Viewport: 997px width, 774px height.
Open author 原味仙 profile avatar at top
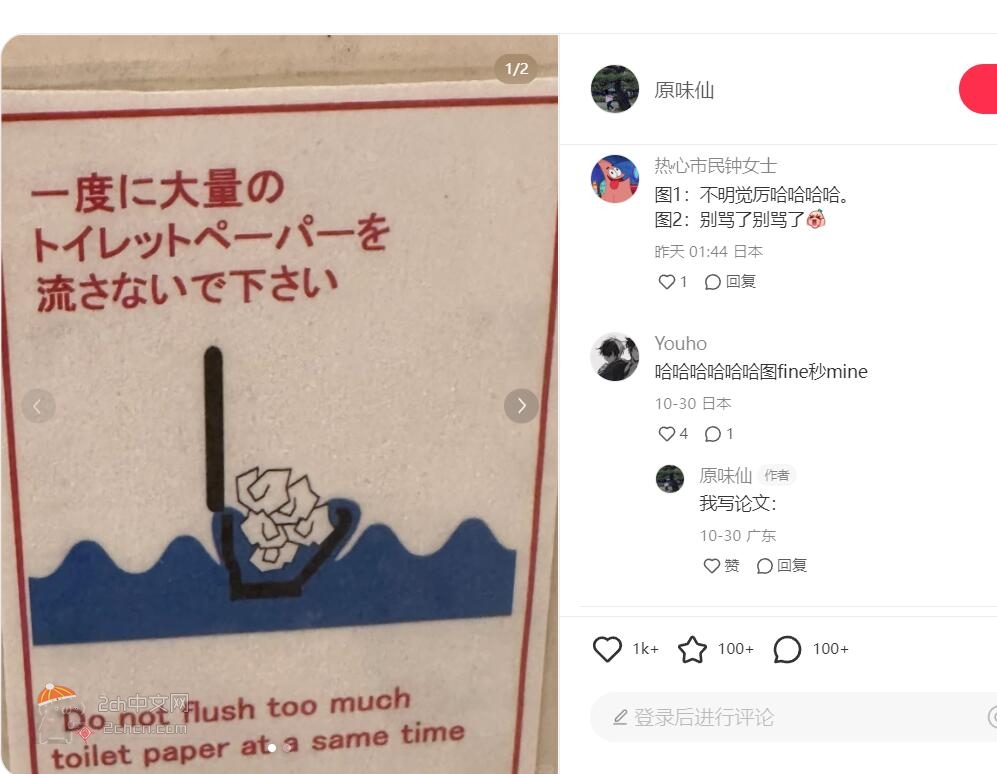click(614, 89)
